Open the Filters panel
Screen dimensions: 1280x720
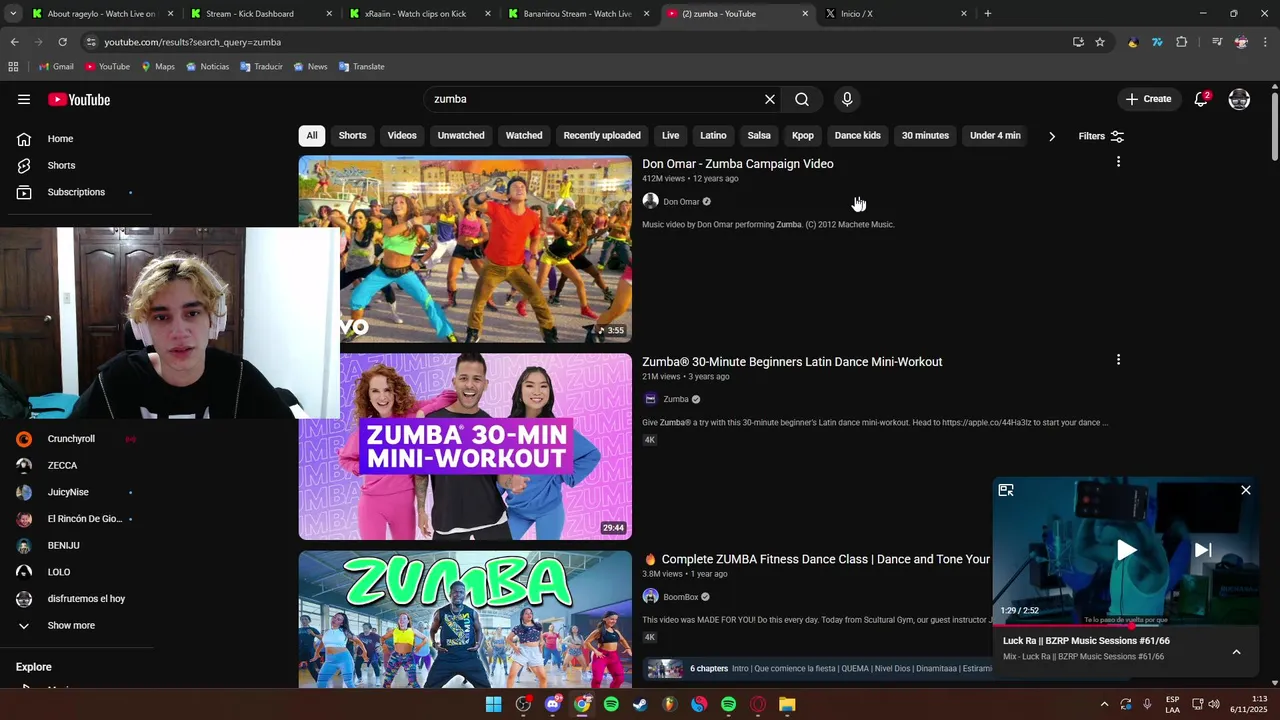1101,136
